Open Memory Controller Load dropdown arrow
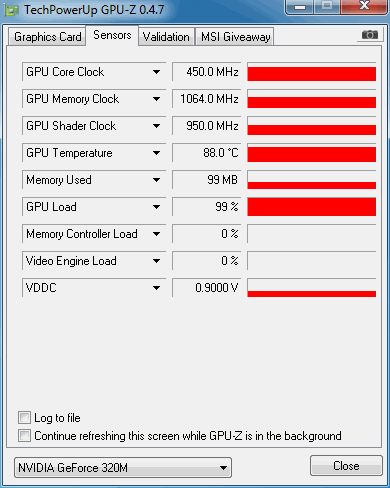Viewport: 390px width, 488px height. (x=156, y=234)
